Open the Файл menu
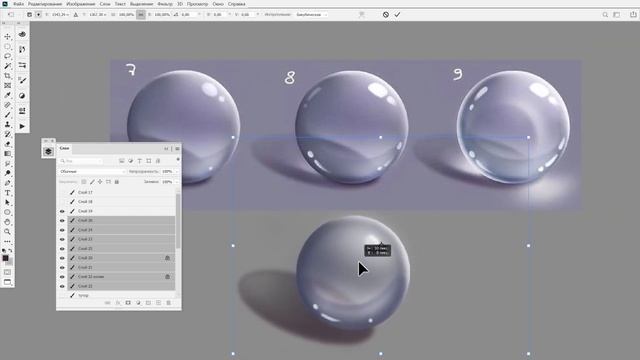 click(18, 4)
